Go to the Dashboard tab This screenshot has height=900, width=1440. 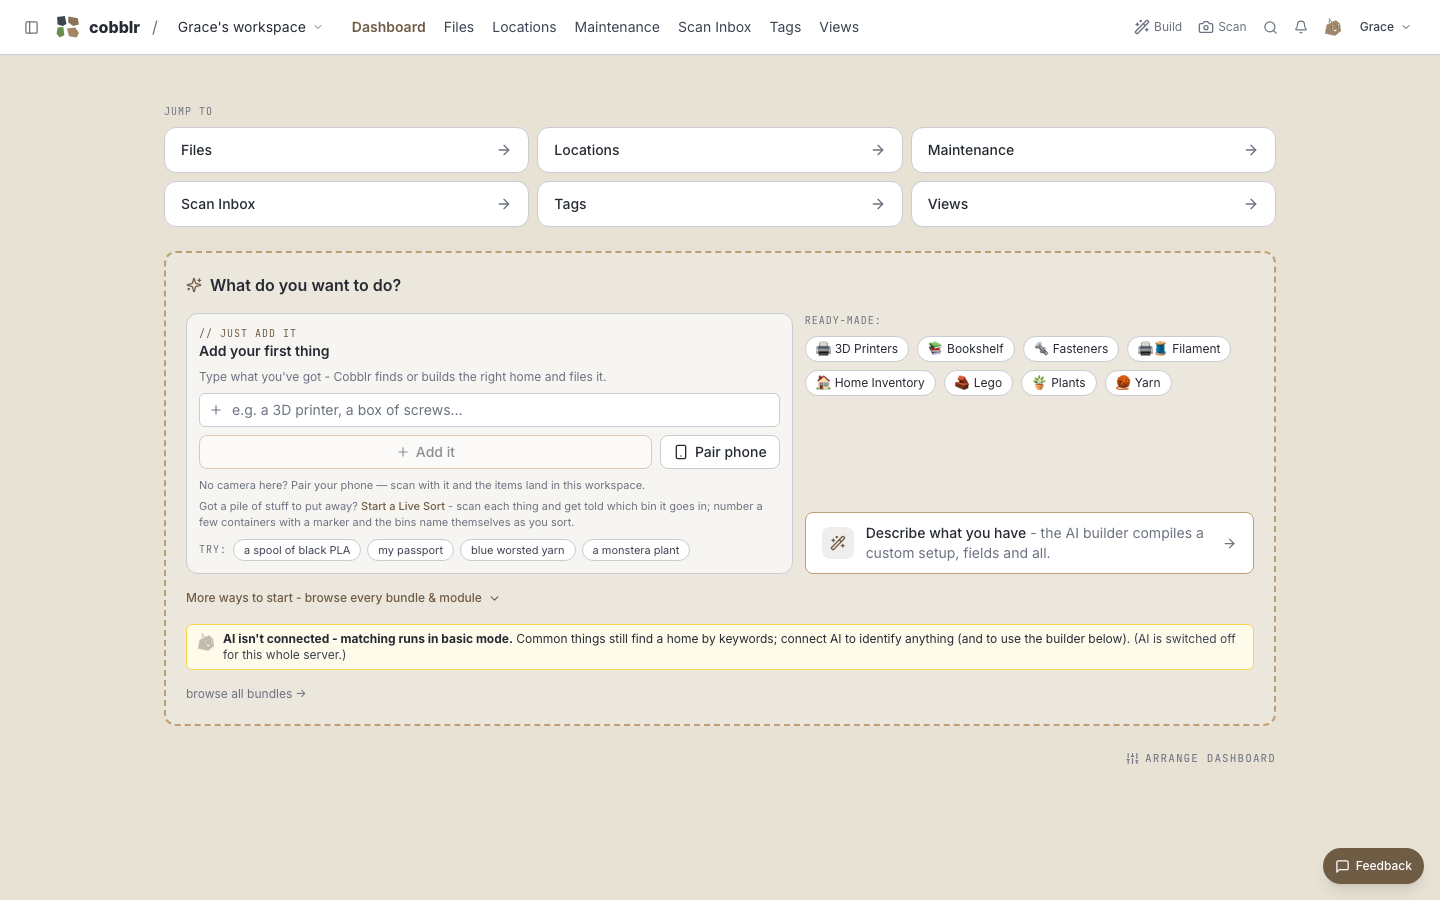[389, 27]
